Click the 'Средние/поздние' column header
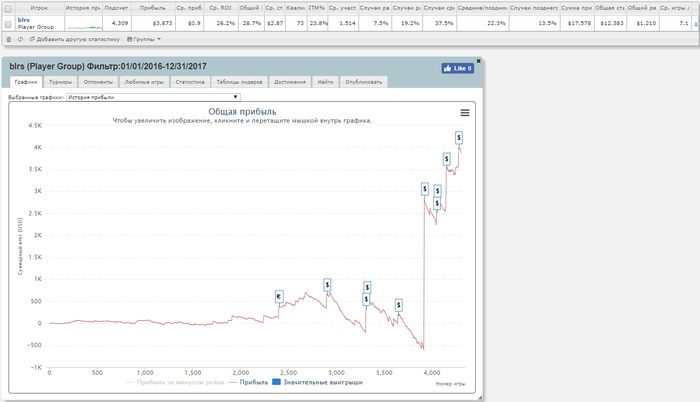700x402 pixels. point(483,8)
